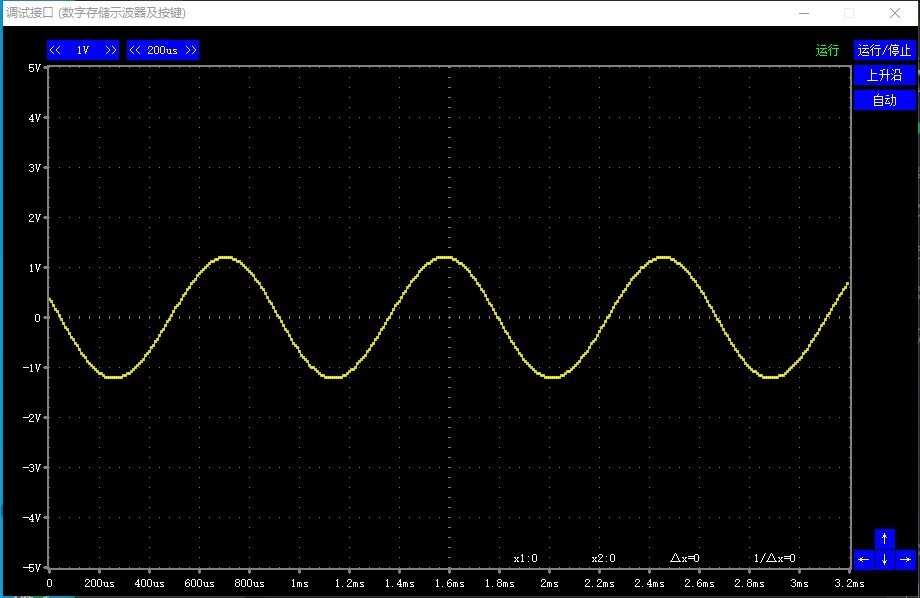920x598 pixels.
Task: Click the 1V voltage scale value
Action: [83, 50]
